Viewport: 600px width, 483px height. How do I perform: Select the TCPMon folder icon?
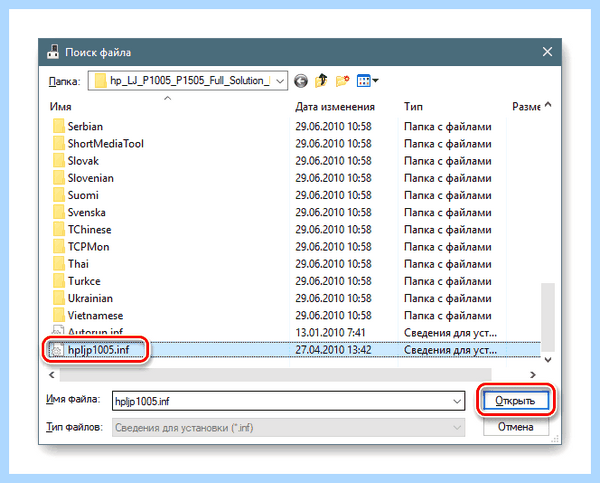tap(59, 246)
